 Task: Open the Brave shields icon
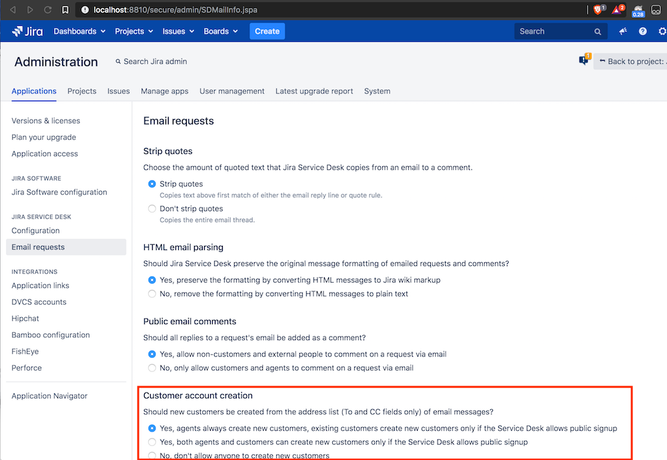tap(599, 9)
